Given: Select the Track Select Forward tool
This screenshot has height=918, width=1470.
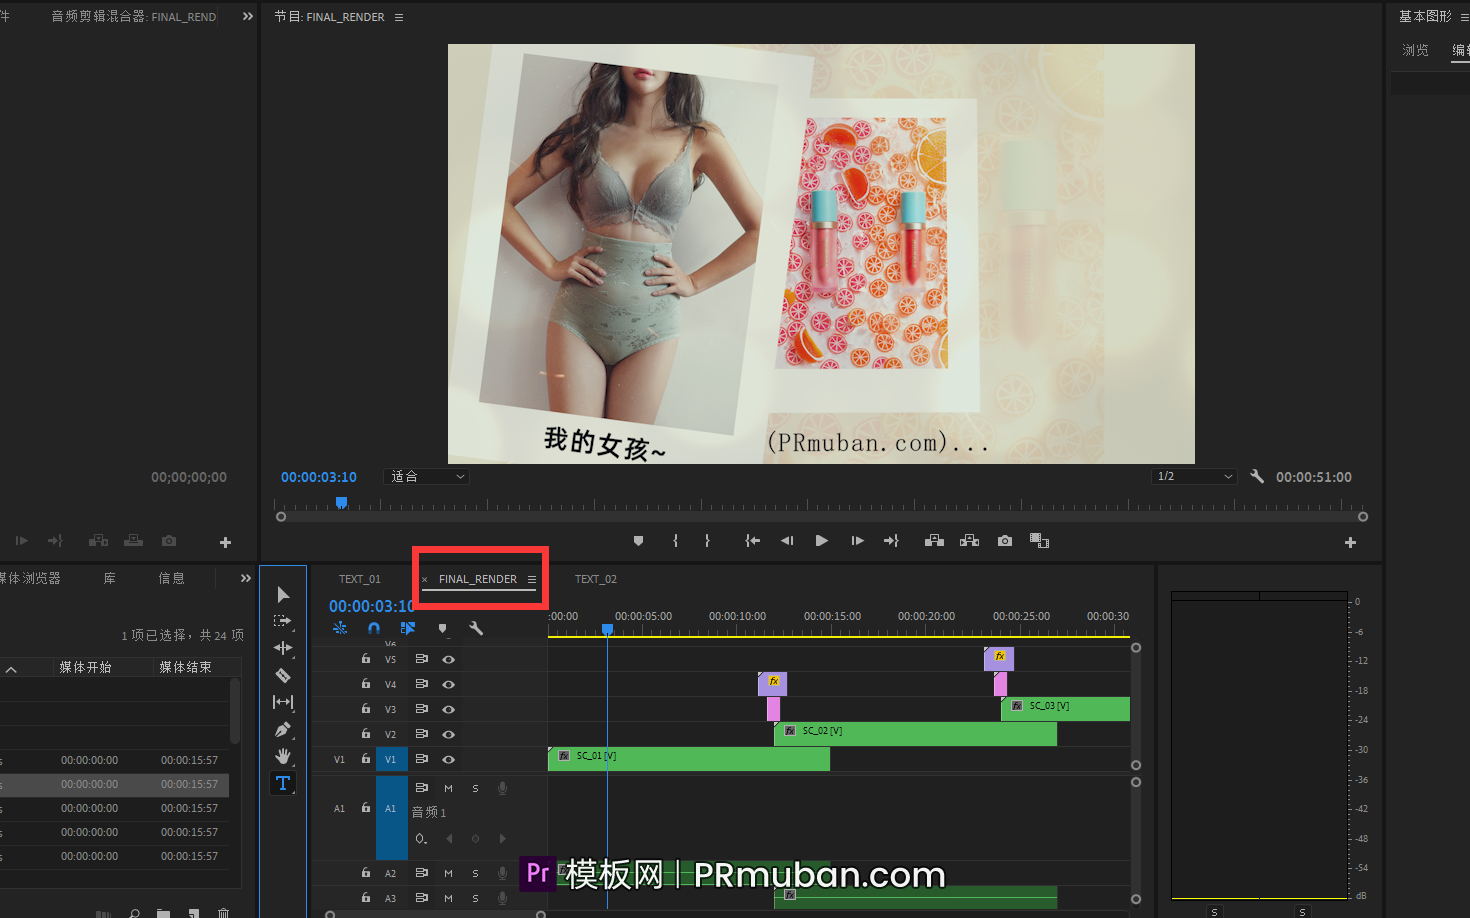Looking at the screenshot, I should 283,621.
